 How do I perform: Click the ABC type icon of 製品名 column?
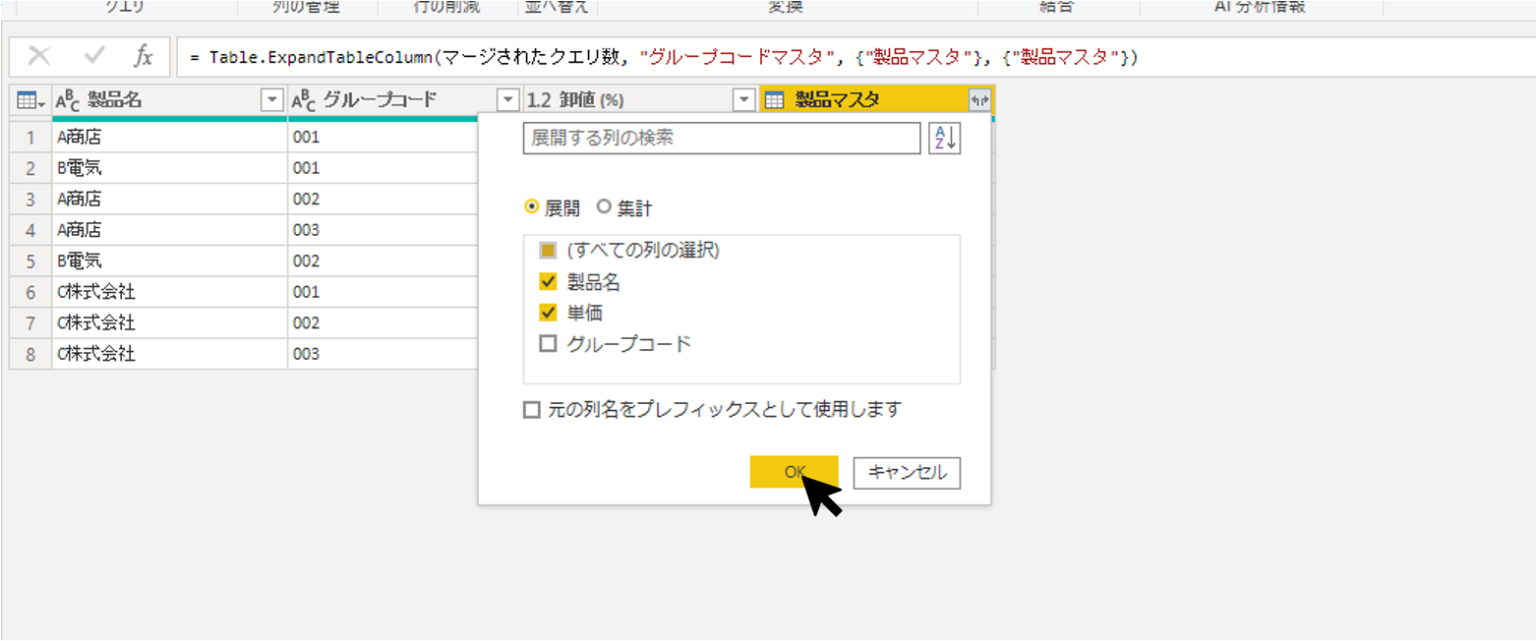(68, 100)
